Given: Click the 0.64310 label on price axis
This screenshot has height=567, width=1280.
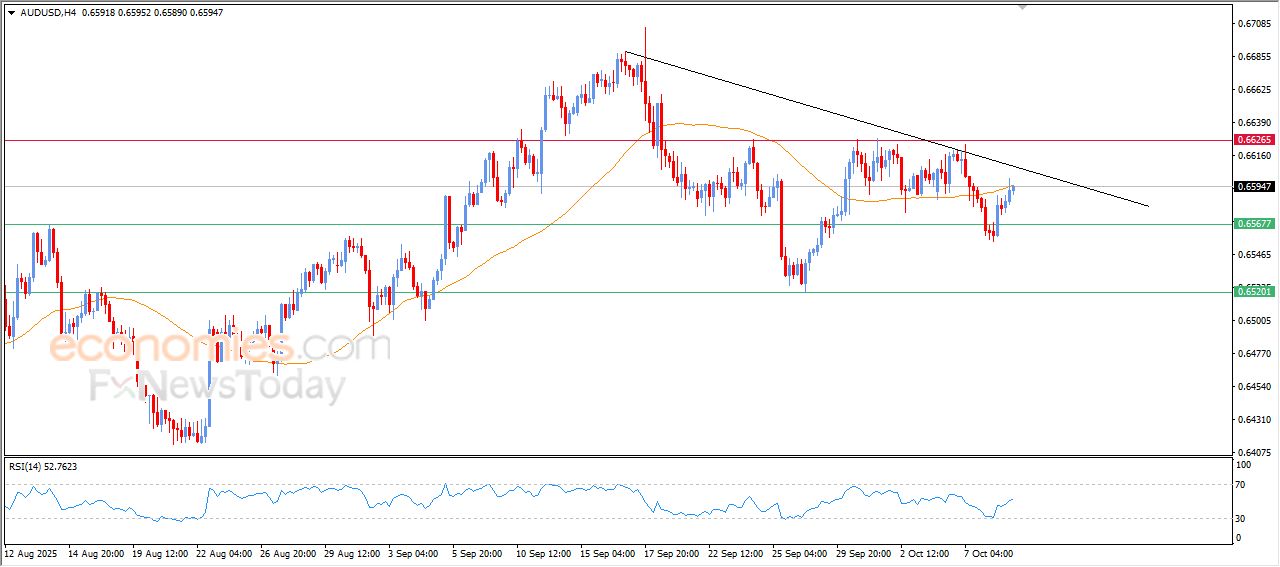Looking at the screenshot, I should (1253, 419).
